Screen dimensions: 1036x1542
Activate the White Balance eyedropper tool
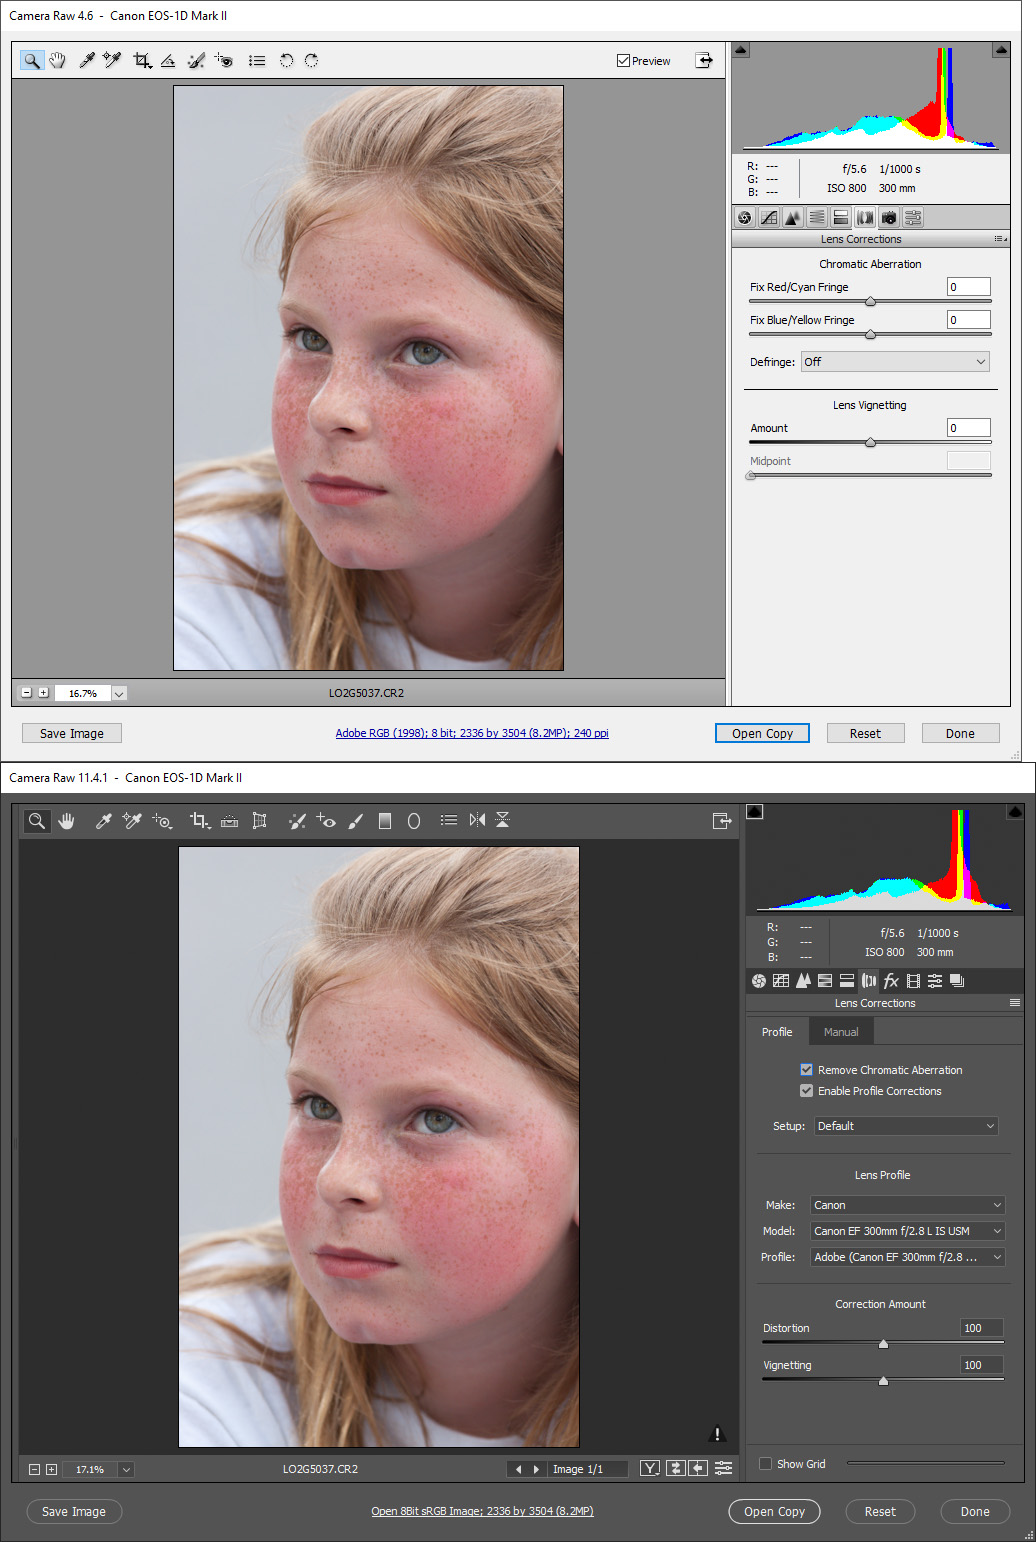point(86,60)
